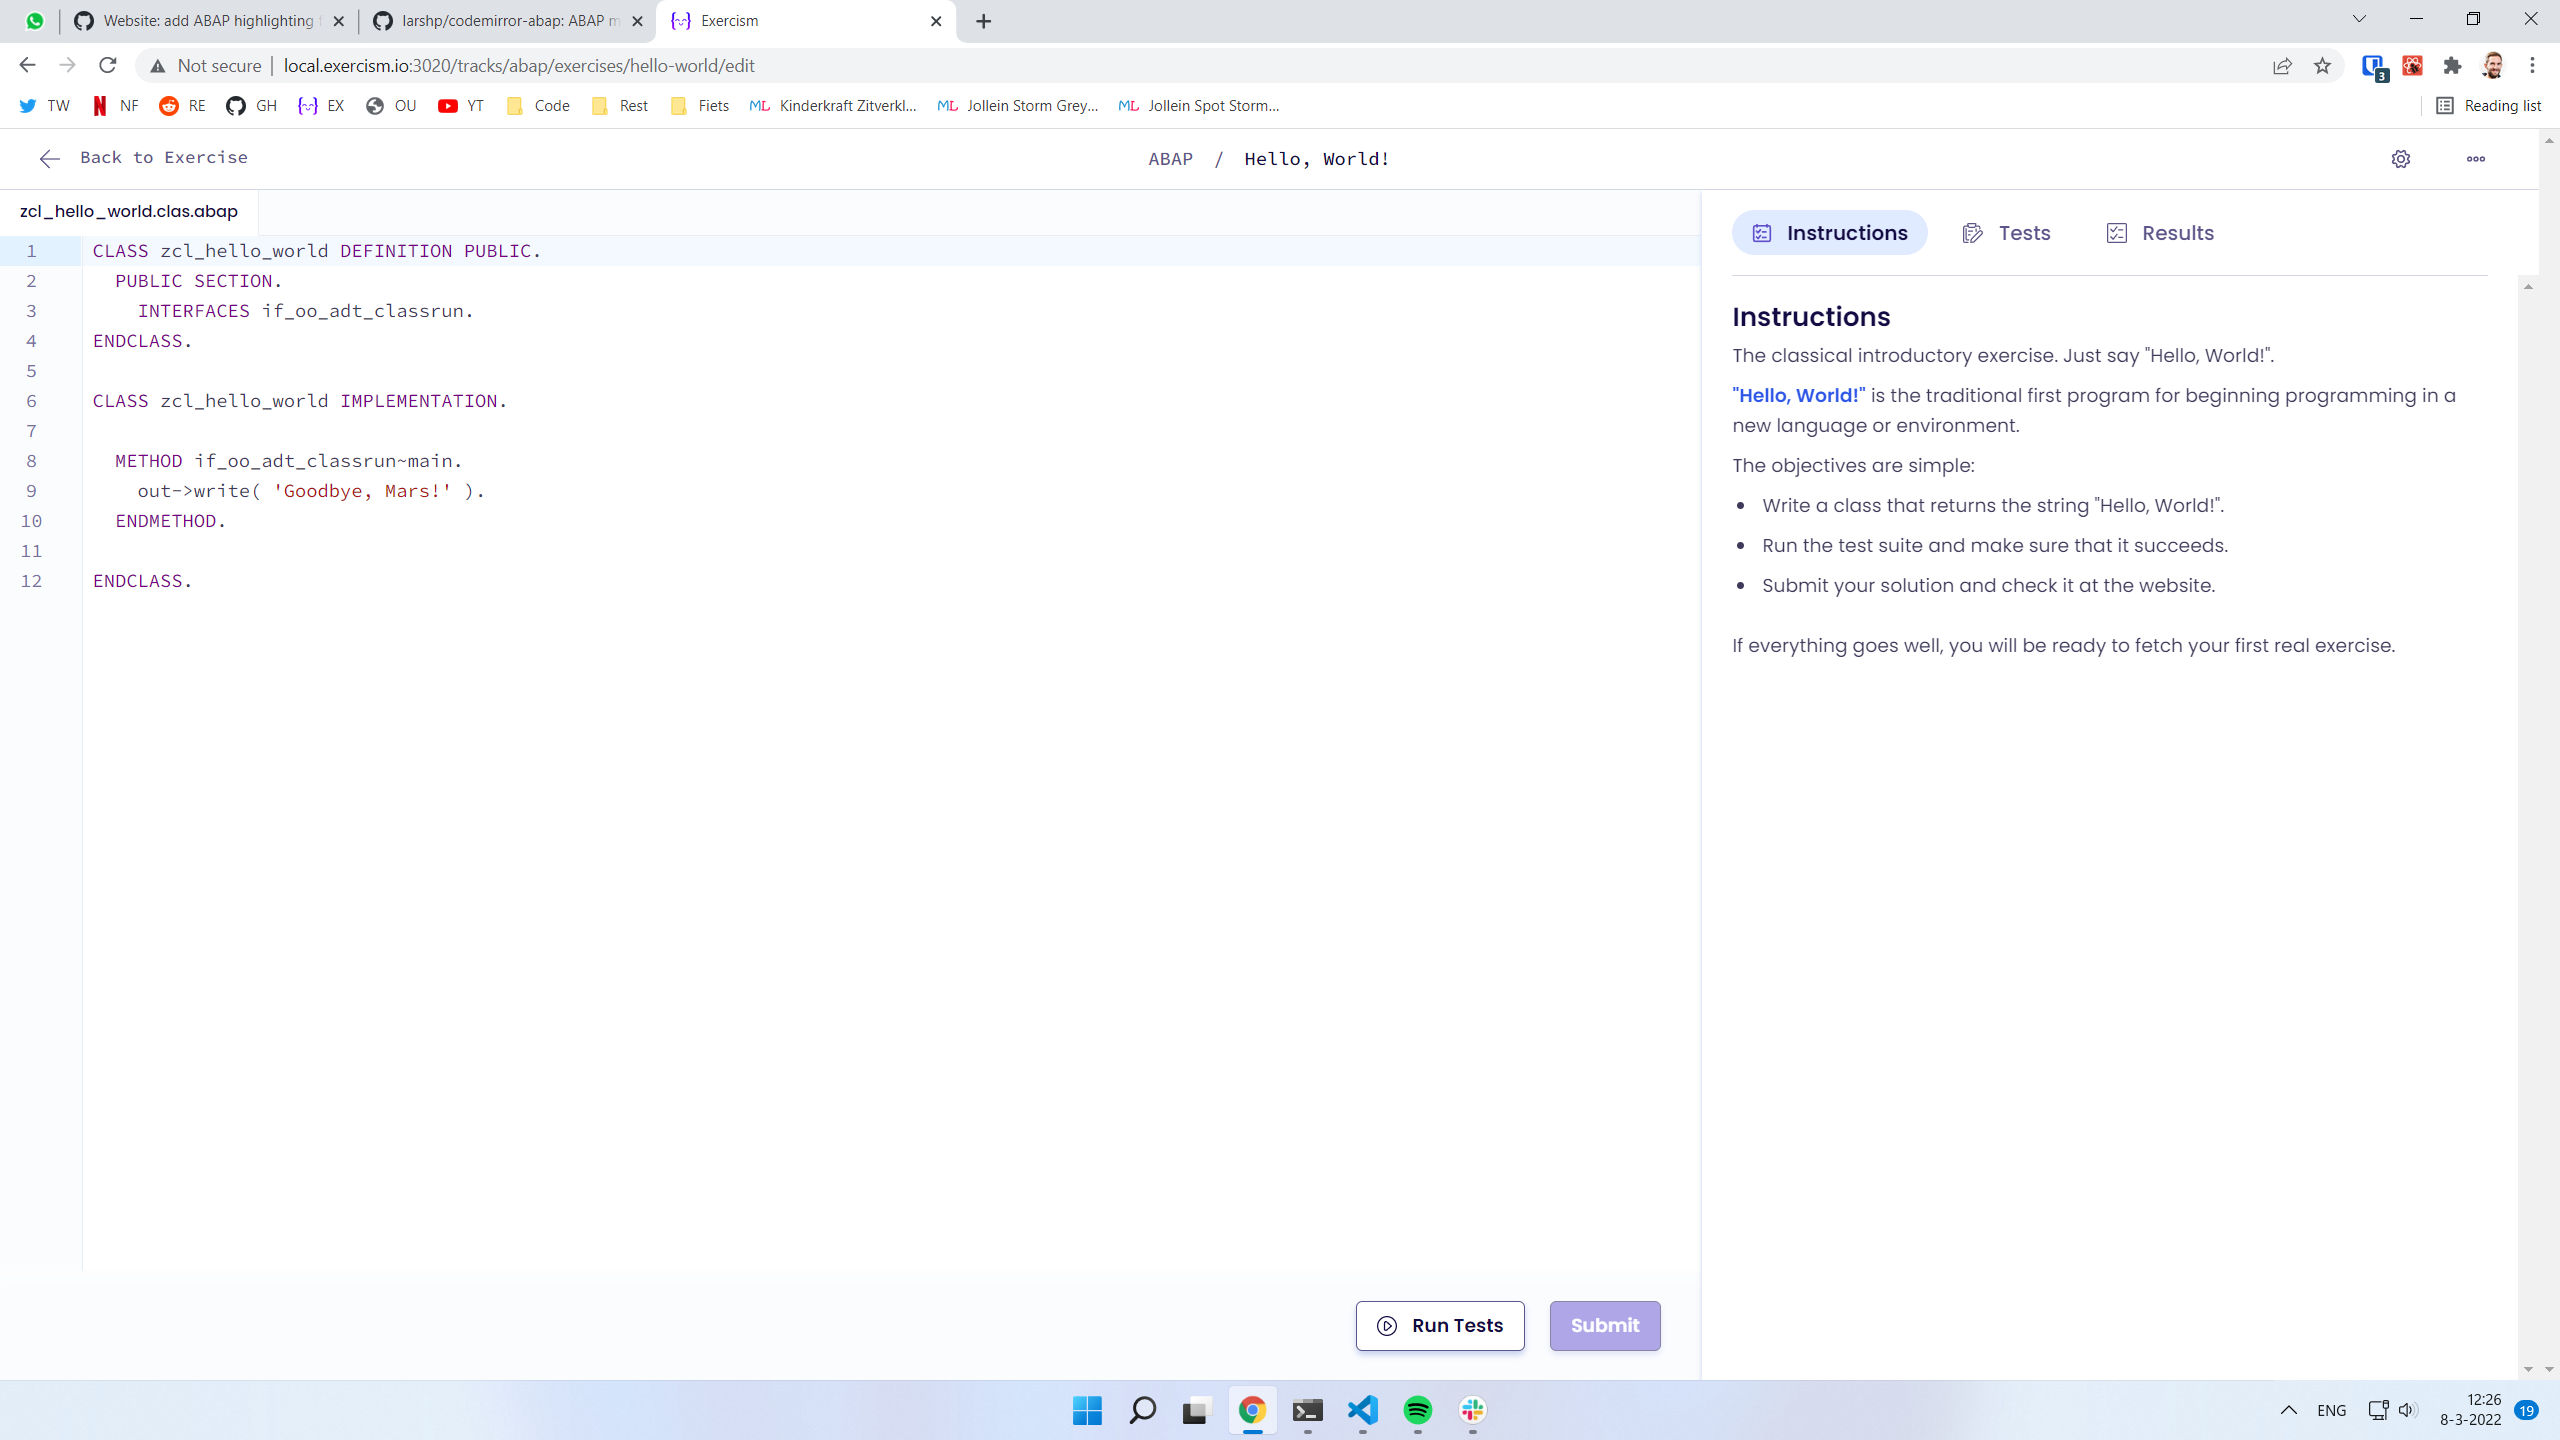Bookmark this page with the star
Image resolution: width=2560 pixels, height=1440 pixels.
(x=2322, y=65)
